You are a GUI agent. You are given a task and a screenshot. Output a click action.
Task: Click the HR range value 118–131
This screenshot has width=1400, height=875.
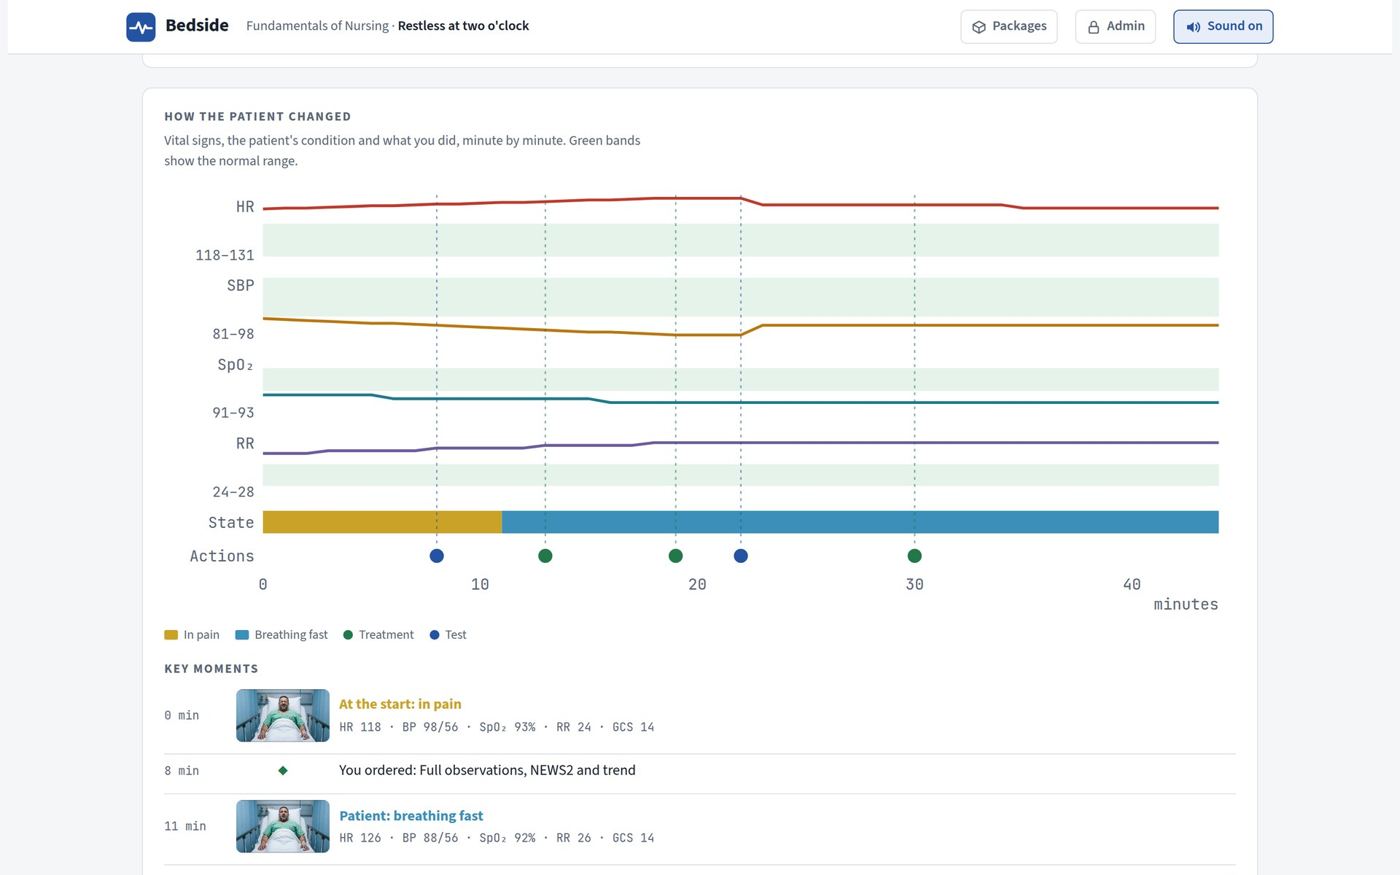click(225, 255)
